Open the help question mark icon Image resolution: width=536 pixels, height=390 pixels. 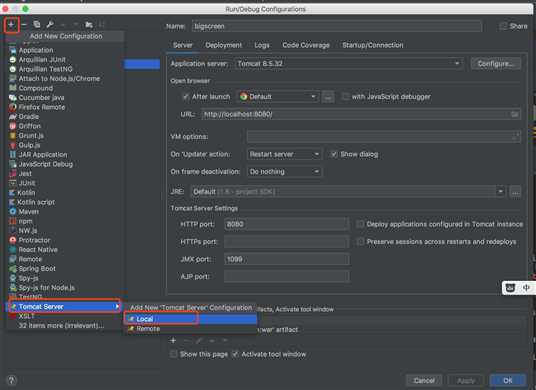tap(11, 380)
